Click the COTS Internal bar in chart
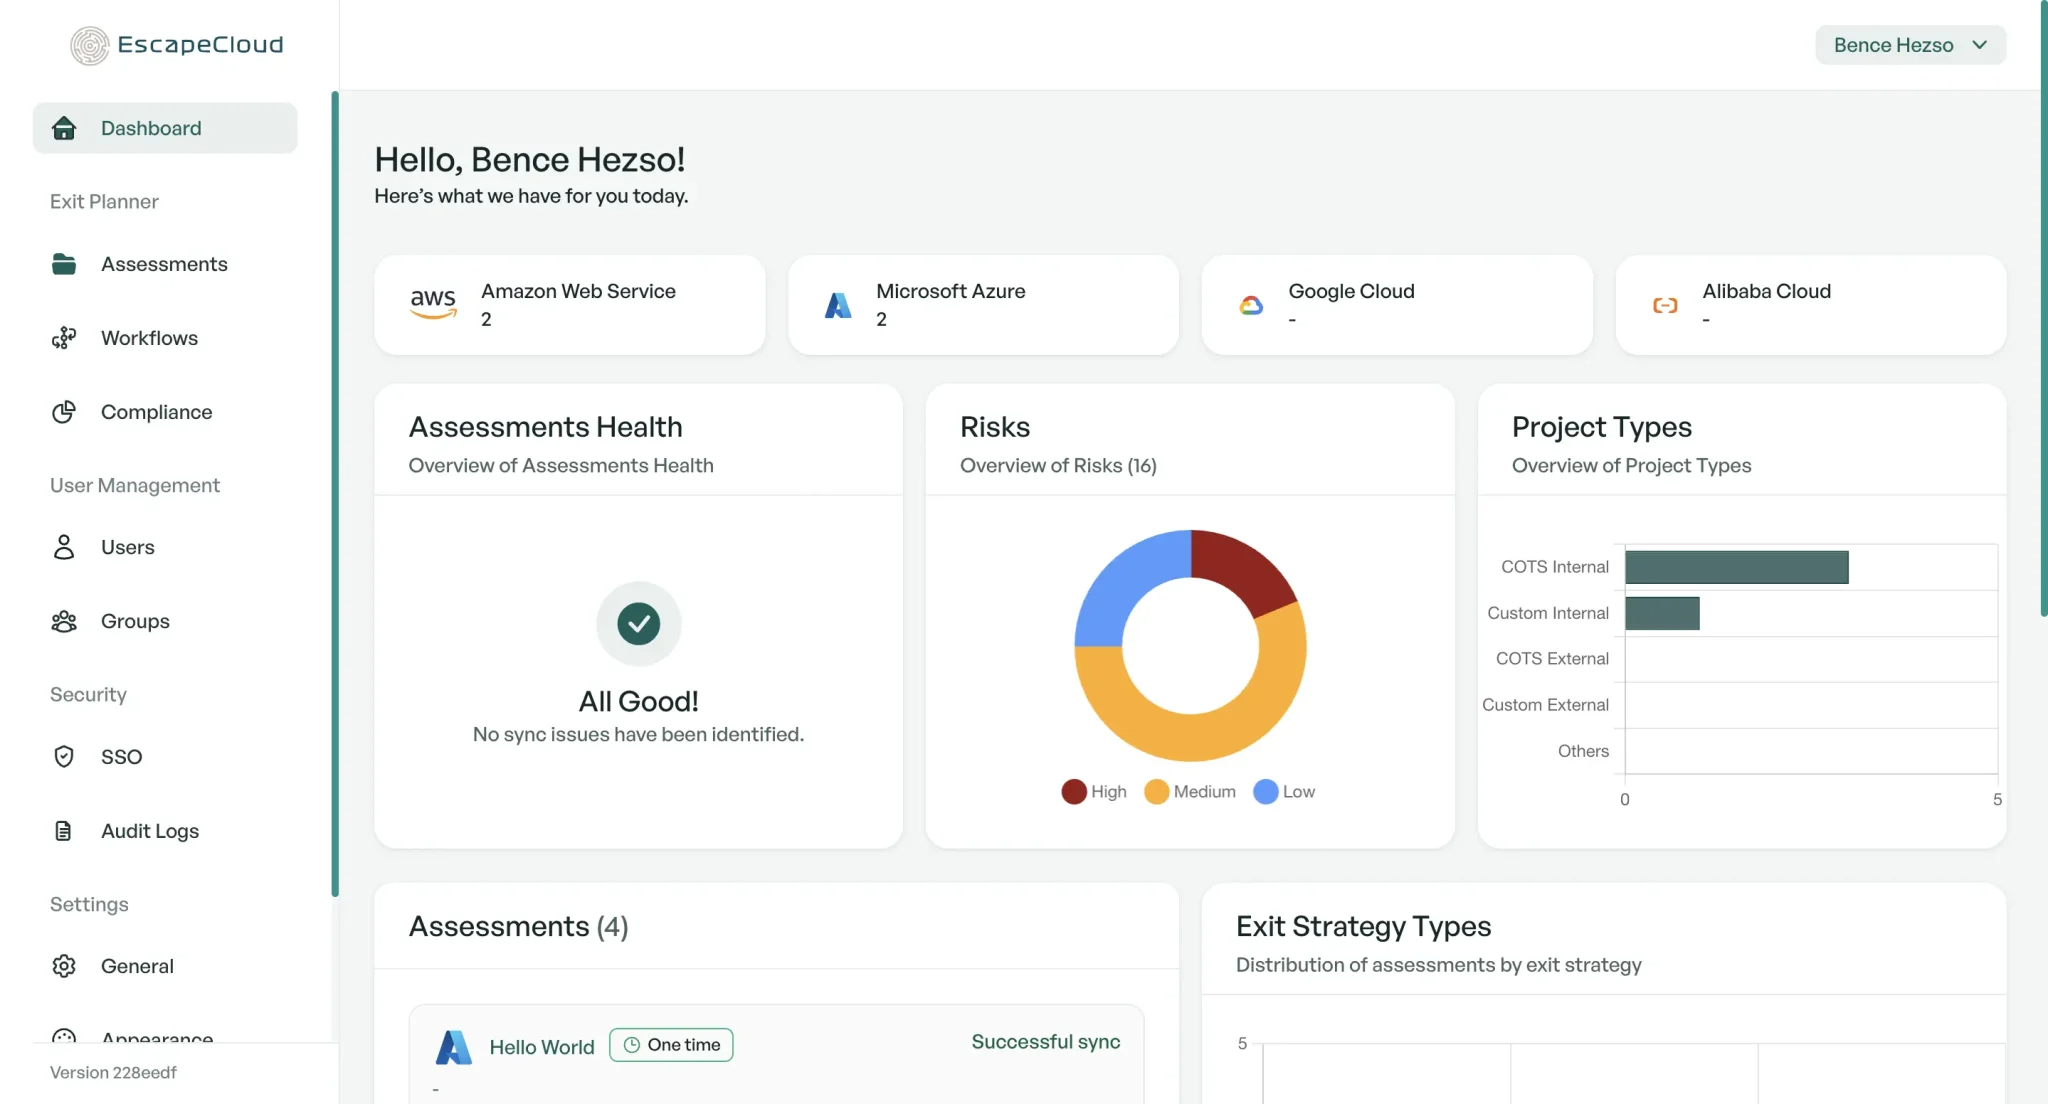The image size is (2048, 1104). (1737, 567)
